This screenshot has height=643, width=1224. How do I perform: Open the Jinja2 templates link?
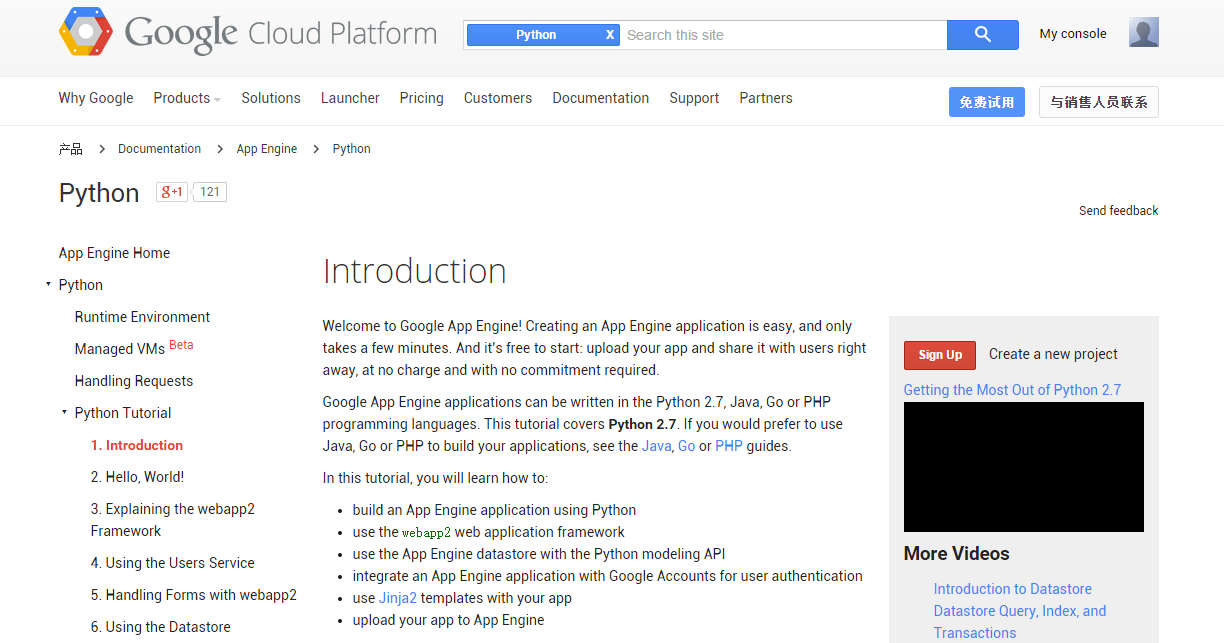(397, 598)
